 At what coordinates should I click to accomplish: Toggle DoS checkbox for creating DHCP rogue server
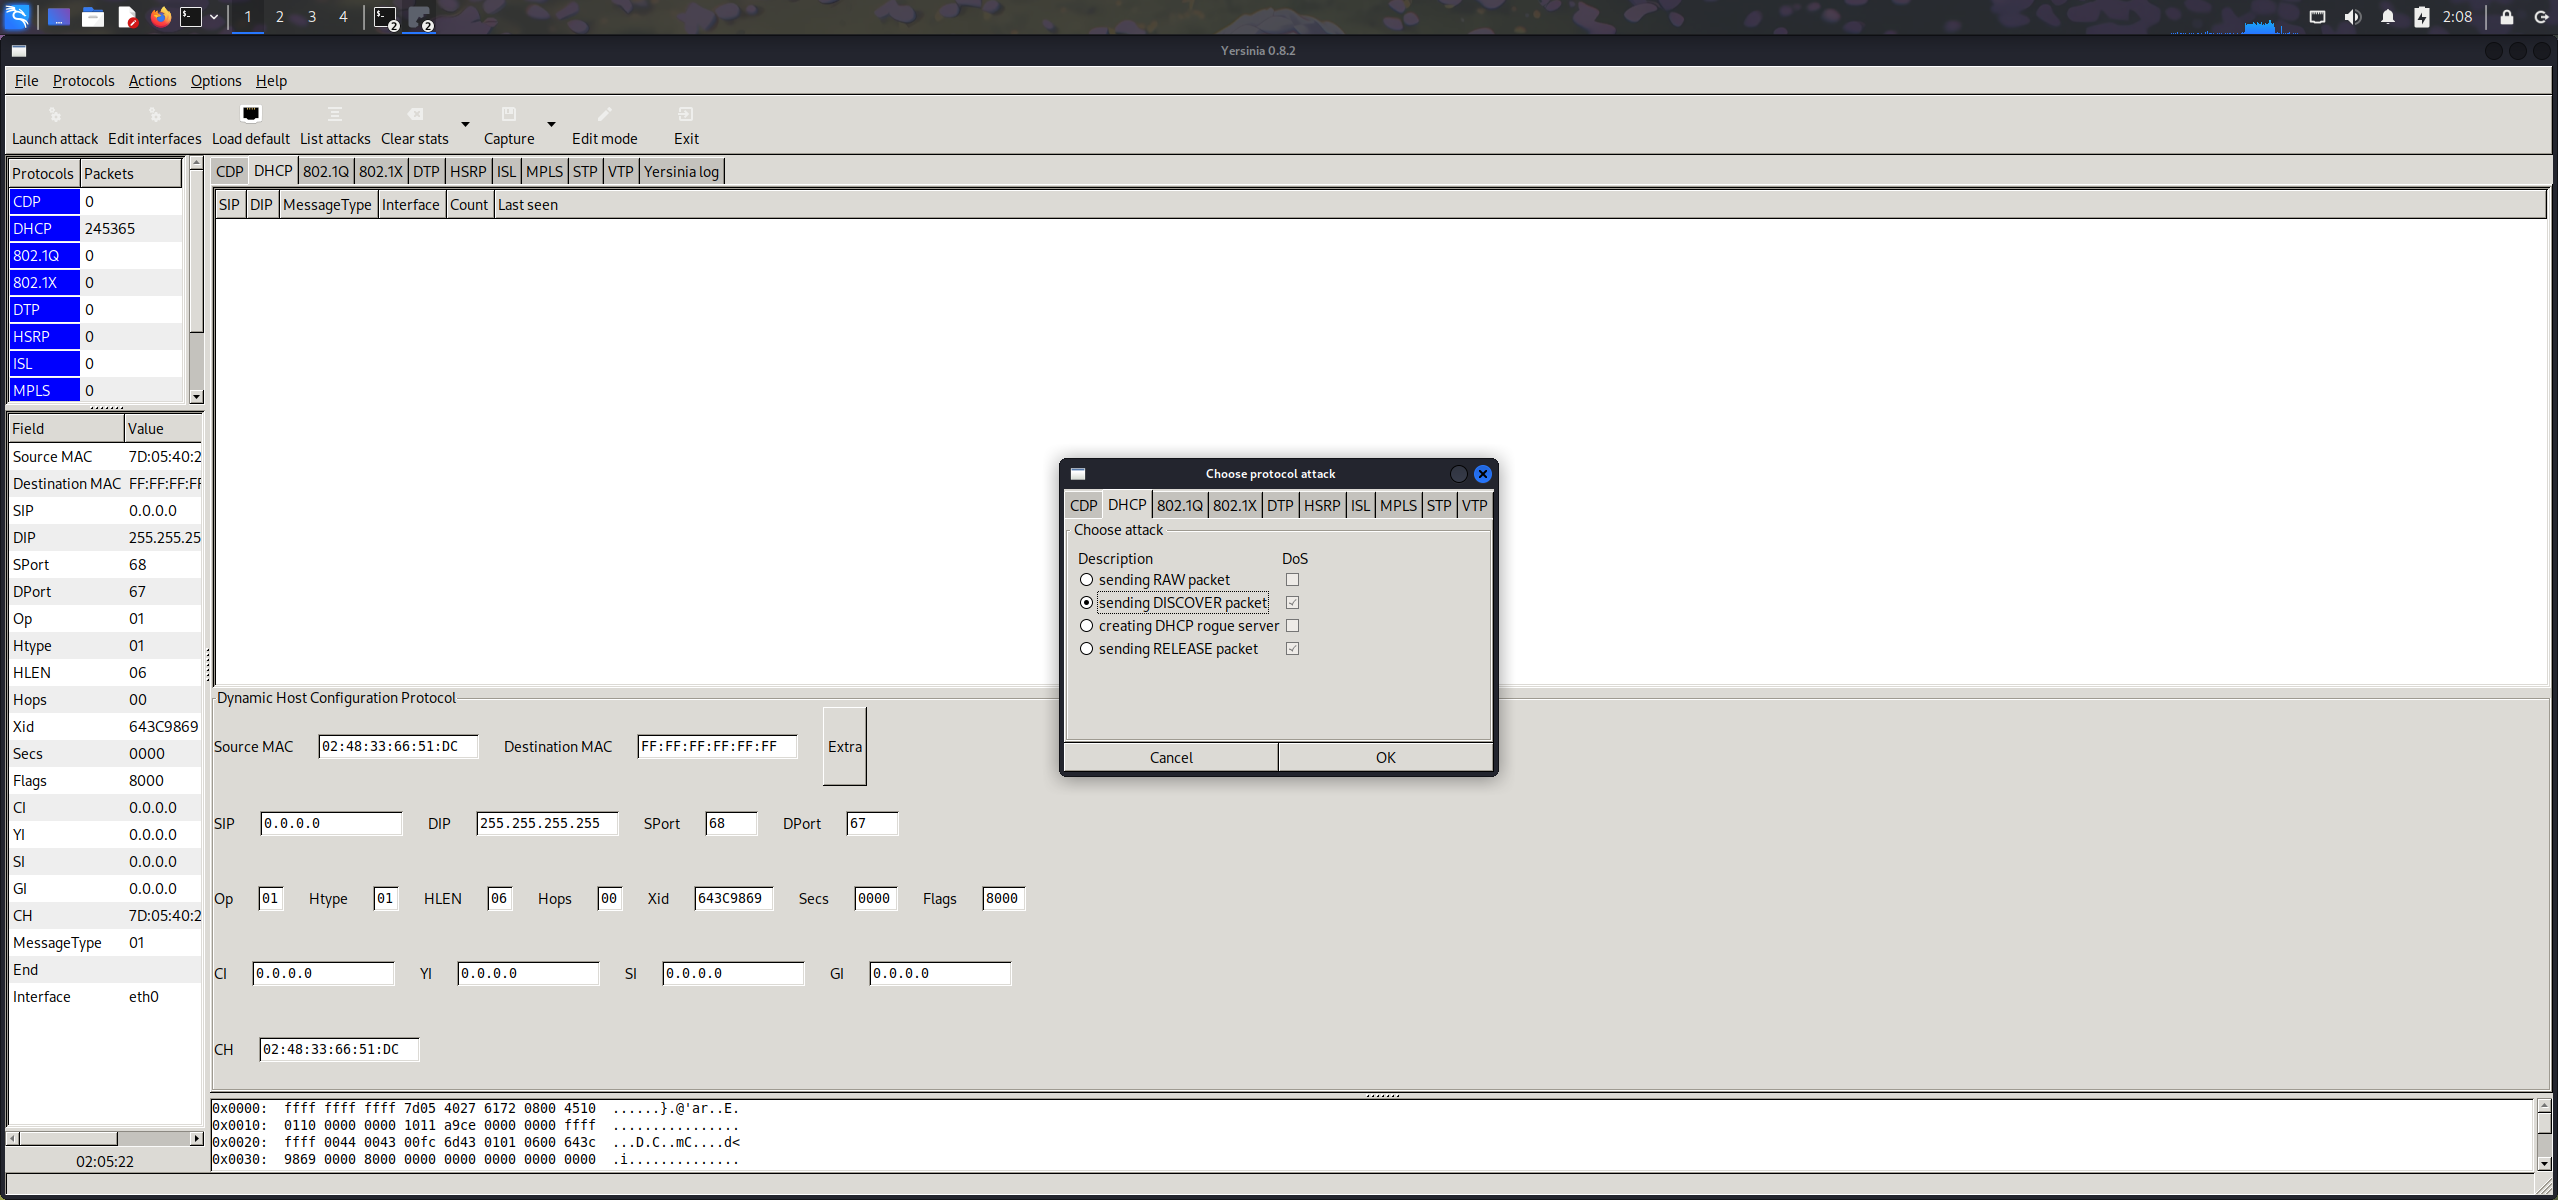point(1292,626)
